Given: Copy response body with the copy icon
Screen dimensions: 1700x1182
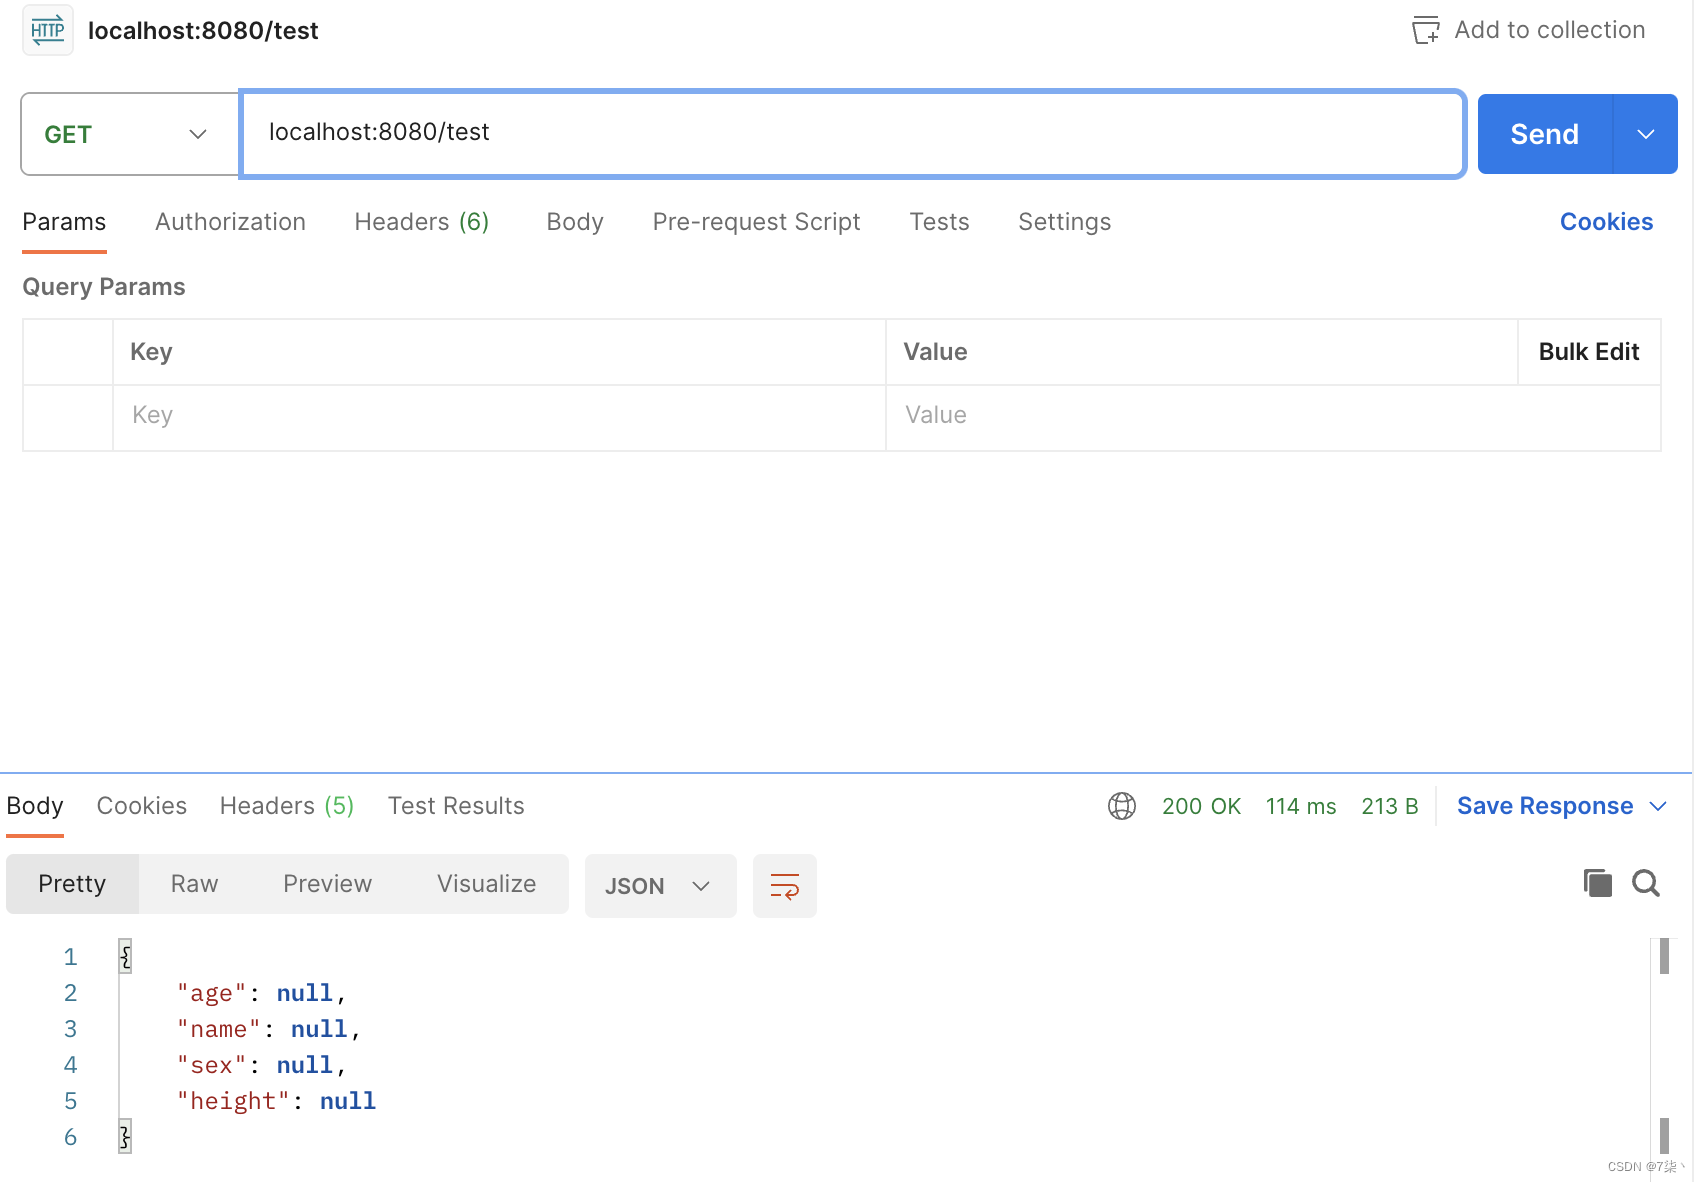Looking at the screenshot, I should pos(1598,883).
